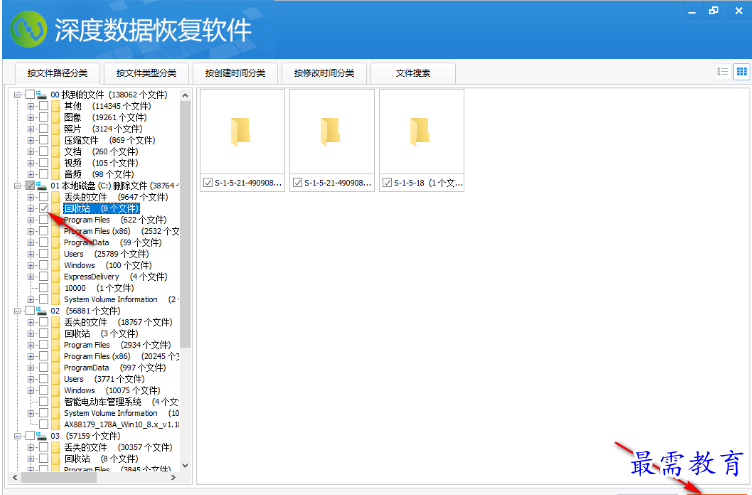
Task: Click folder icon of 图像 row
Action: tap(56, 118)
